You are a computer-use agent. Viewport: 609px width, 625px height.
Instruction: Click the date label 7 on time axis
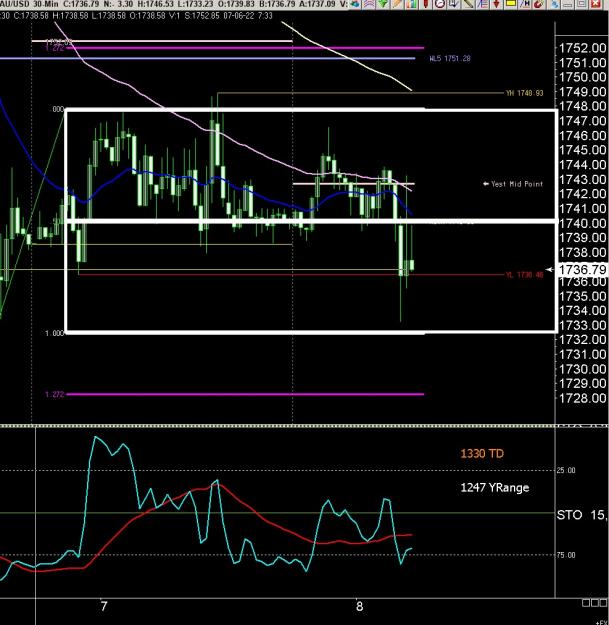click(x=104, y=606)
